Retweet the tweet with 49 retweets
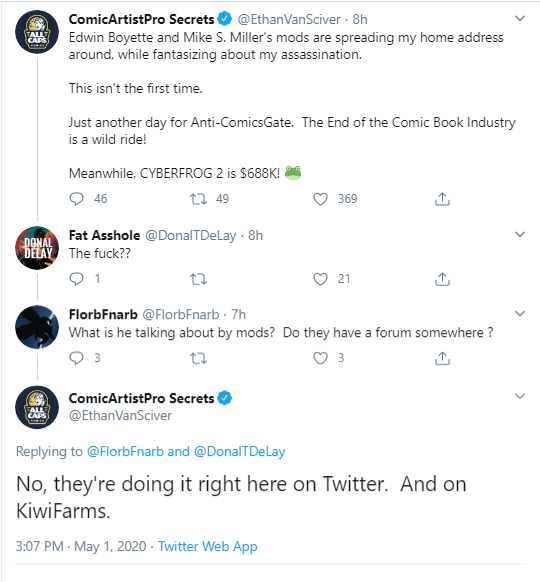Viewport: 540px width, 582px height. 198,199
